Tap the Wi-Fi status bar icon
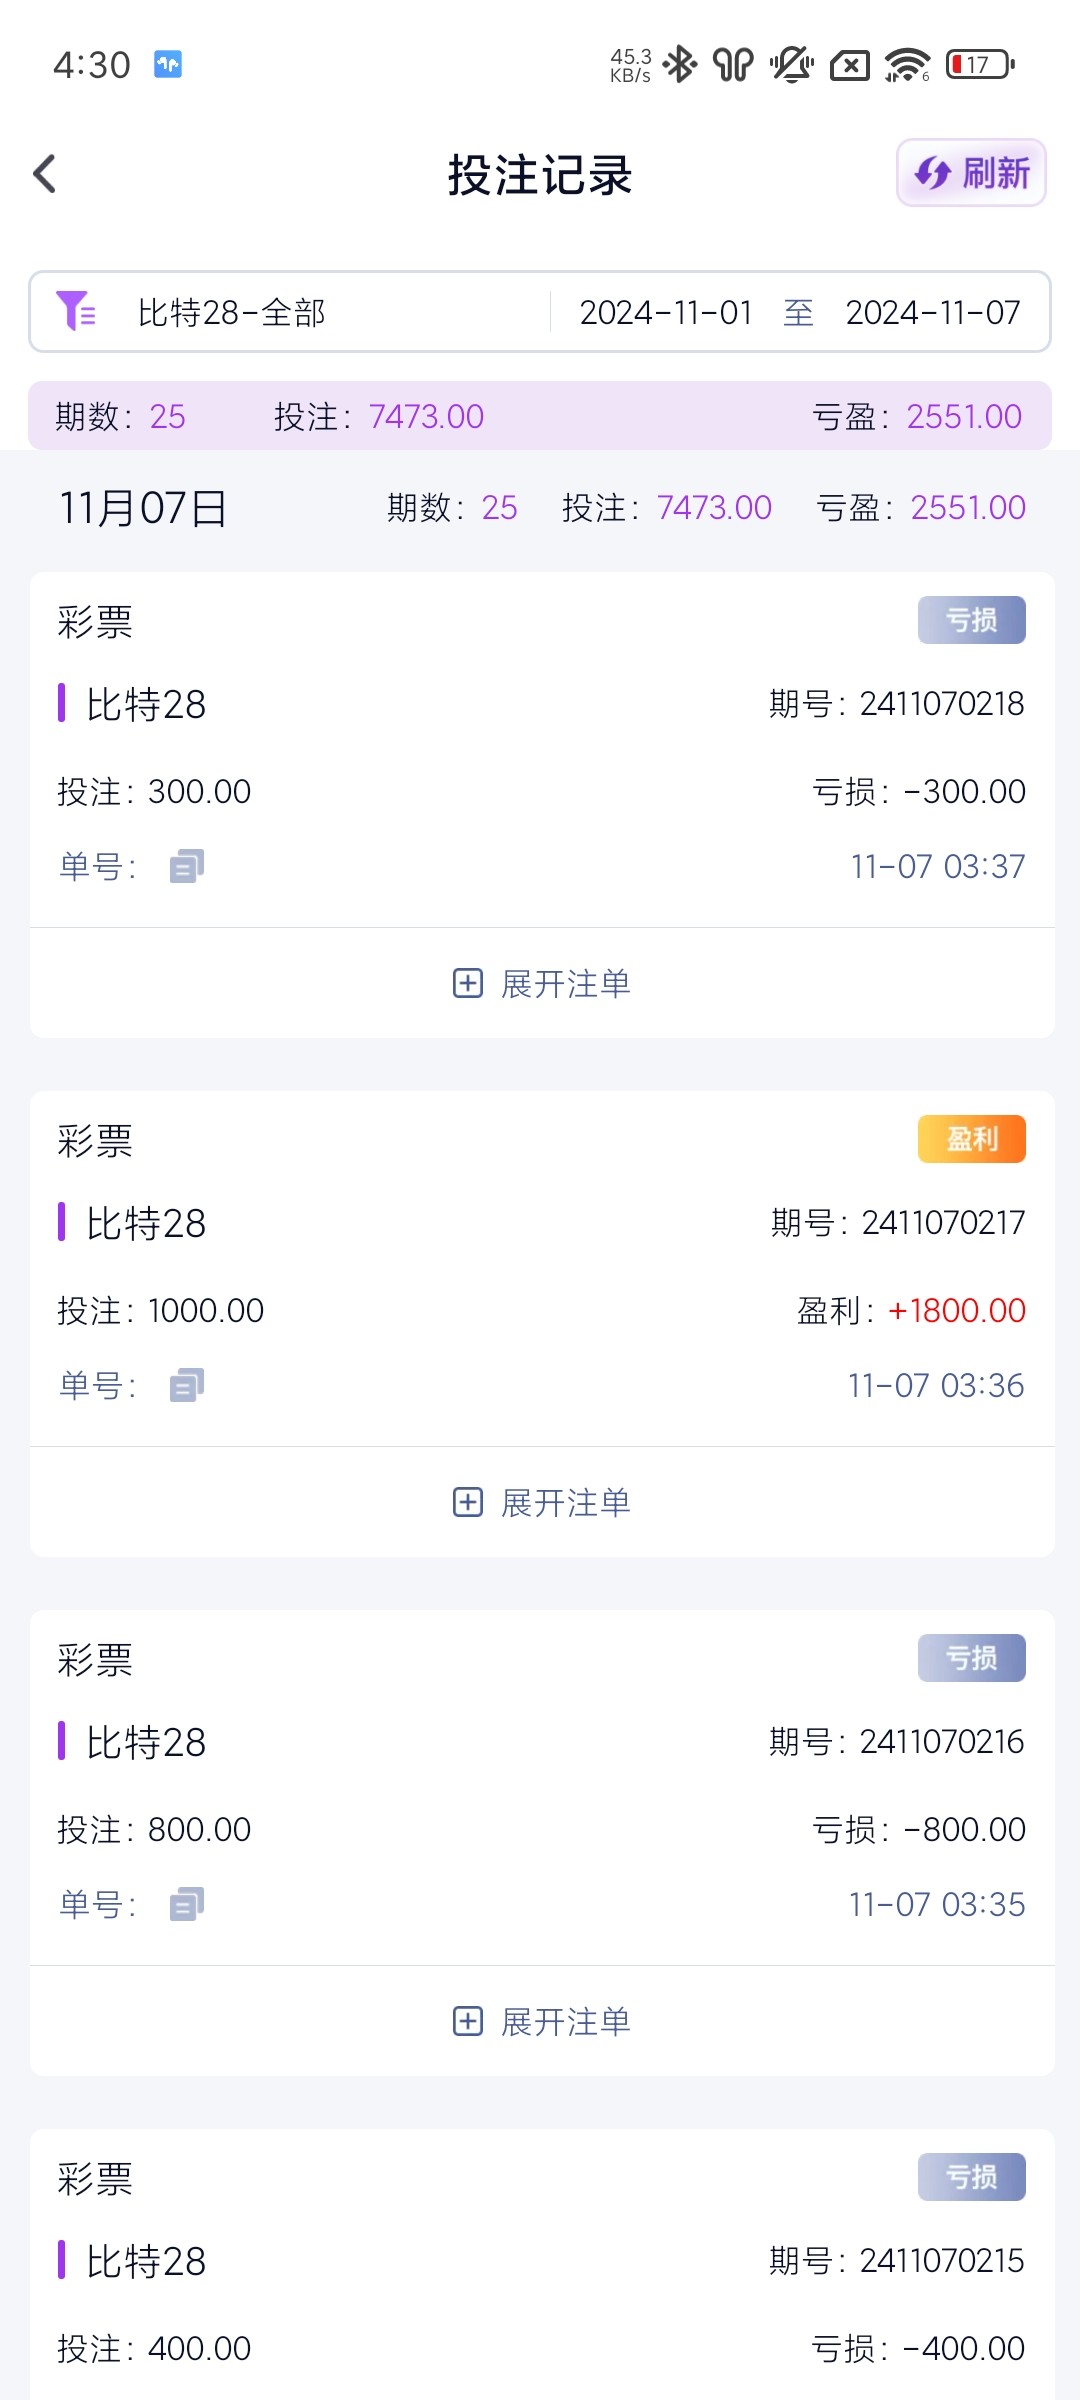This screenshot has width=1080, height=2400. [906, 65]
